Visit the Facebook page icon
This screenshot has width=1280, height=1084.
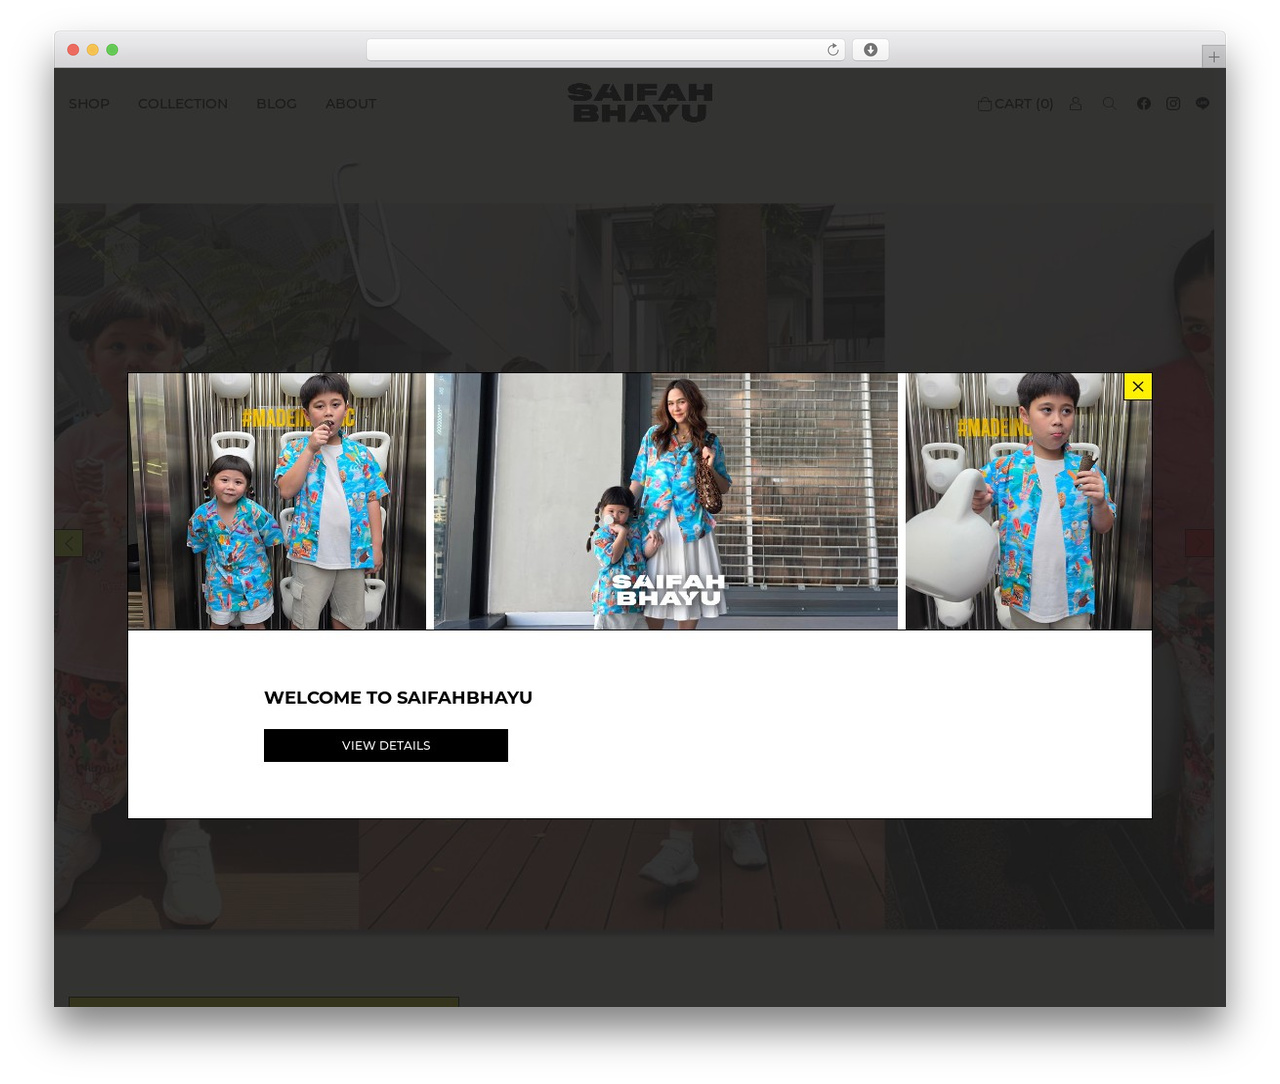point(1144,103)
